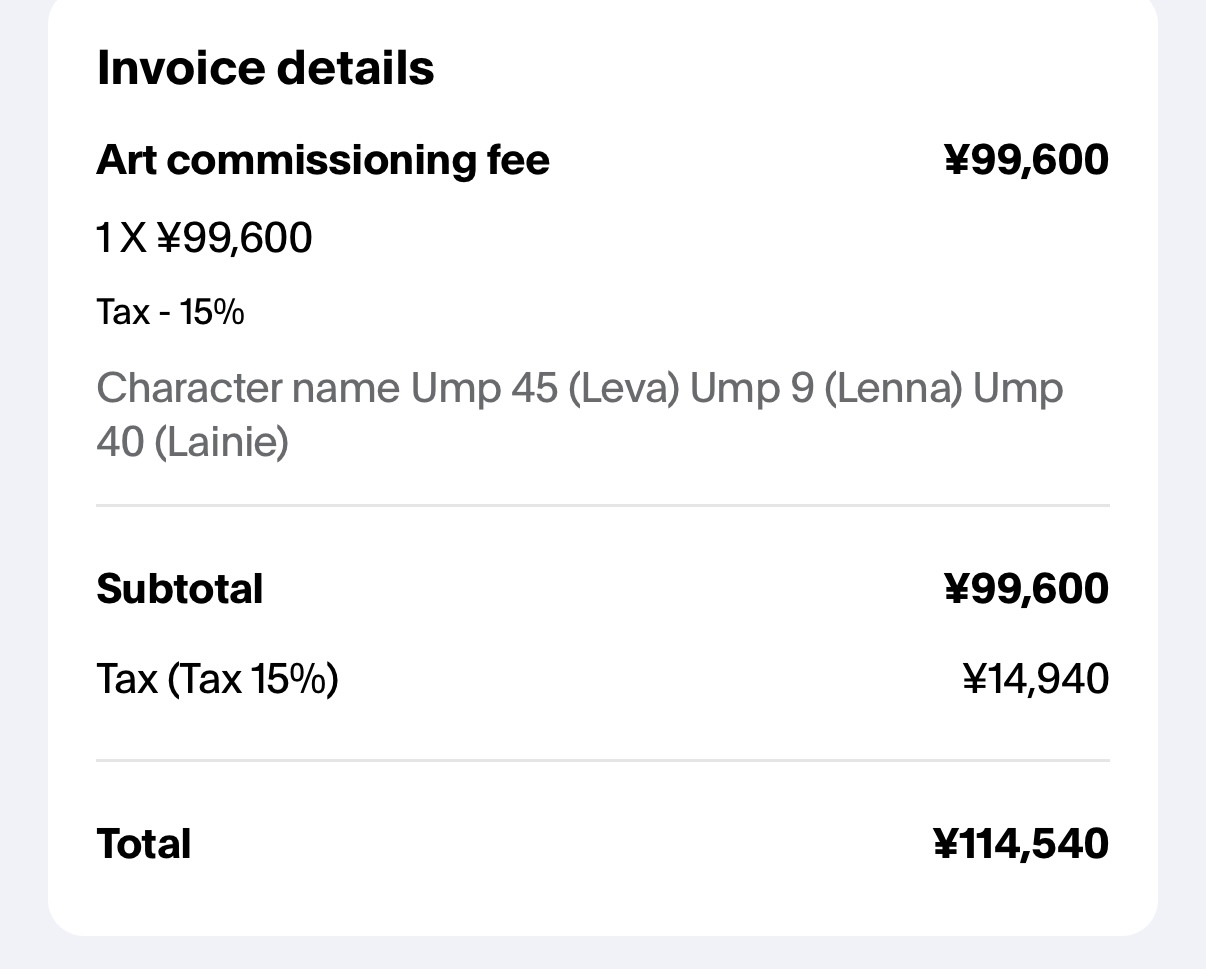Image resolution: width=1206 pixels, height=969 pixels.
Task: Click the Invoice details heading
Action: 265,68
